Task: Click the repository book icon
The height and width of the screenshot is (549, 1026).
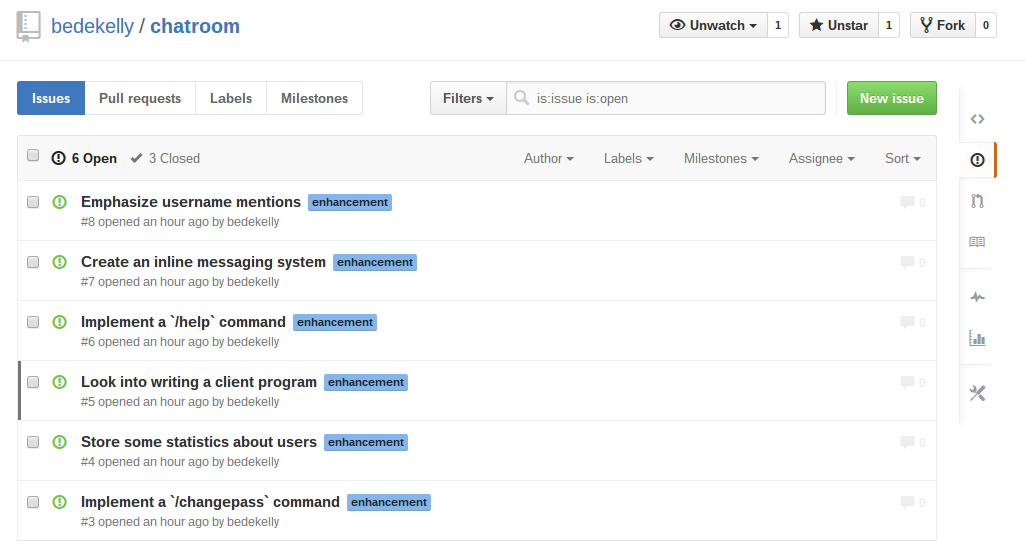Action: [x=28, y=27]
